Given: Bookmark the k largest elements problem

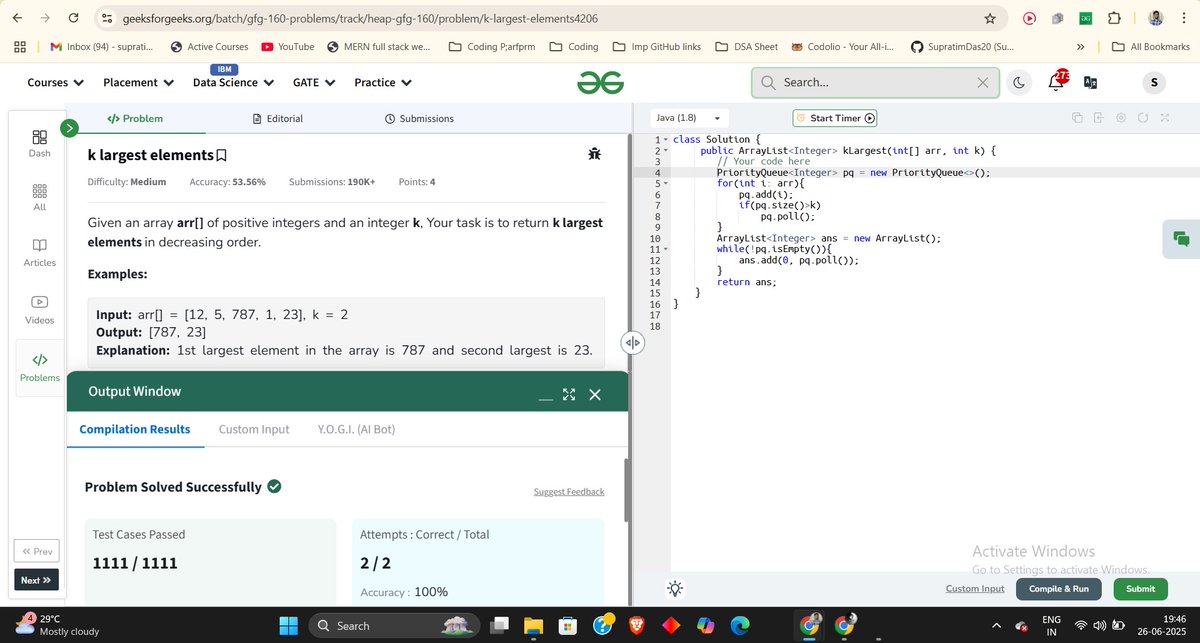Looking at the screenshot, I should click(221, 155).
